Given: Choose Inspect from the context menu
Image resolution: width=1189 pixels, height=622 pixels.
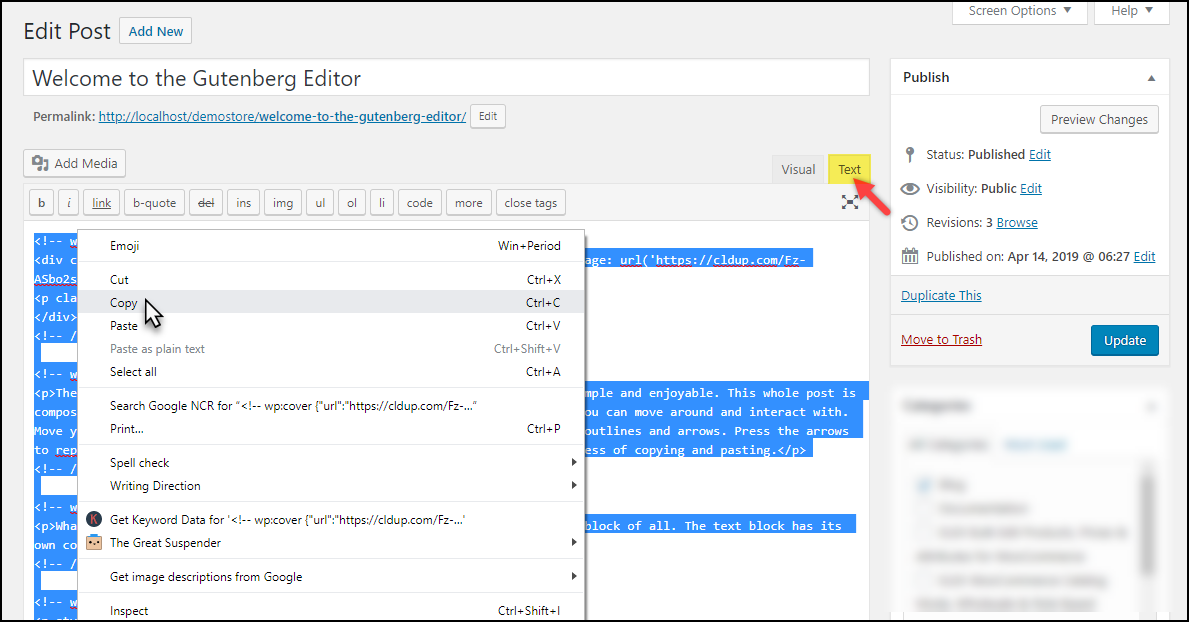Looking at the screenshot, I should 331,611.
